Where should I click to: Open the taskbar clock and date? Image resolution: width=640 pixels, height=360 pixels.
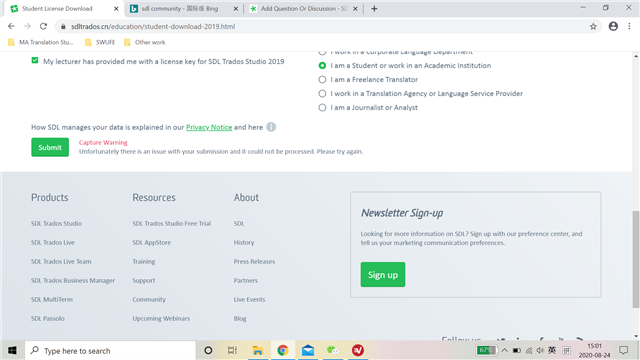(x=594, y=350)
